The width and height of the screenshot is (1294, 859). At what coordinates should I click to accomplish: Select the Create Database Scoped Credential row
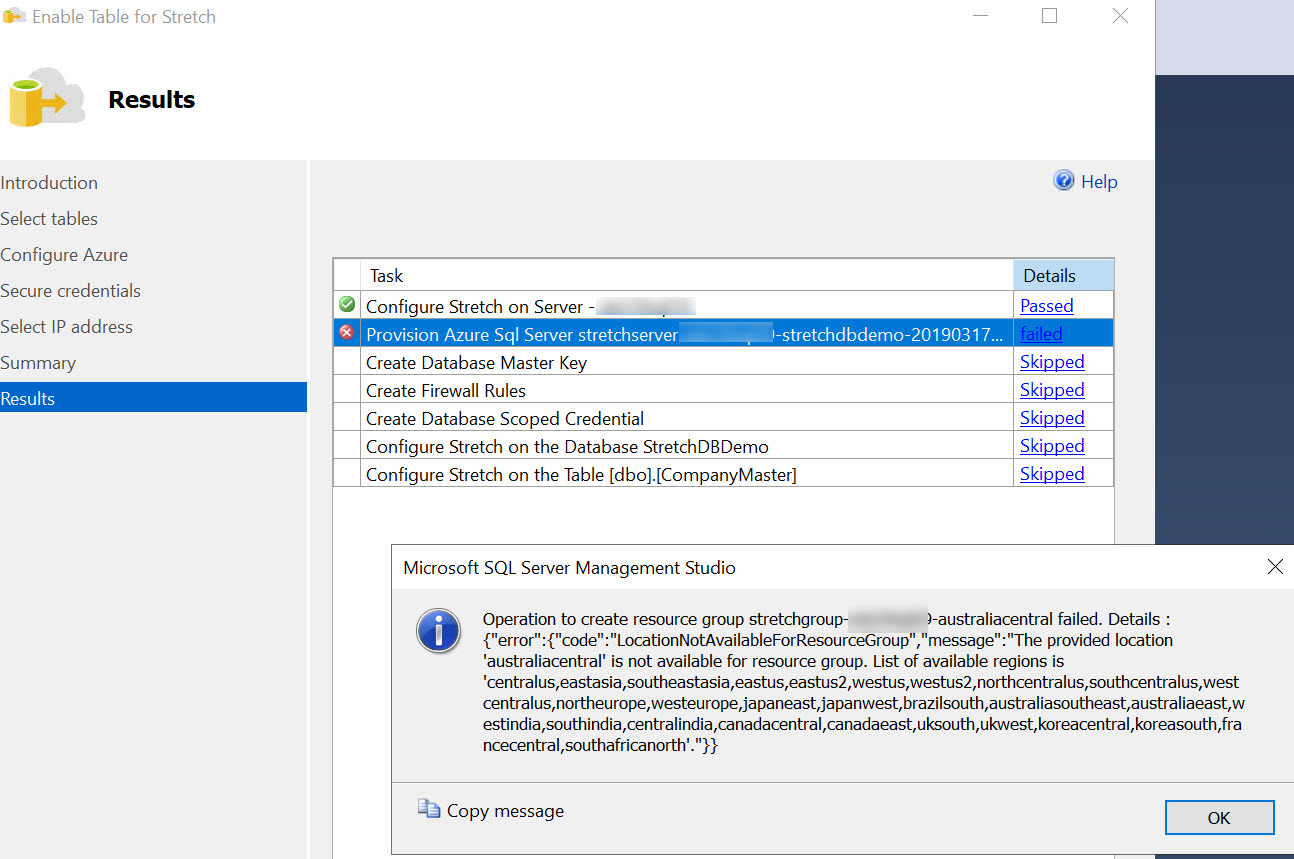coord(723,417)
